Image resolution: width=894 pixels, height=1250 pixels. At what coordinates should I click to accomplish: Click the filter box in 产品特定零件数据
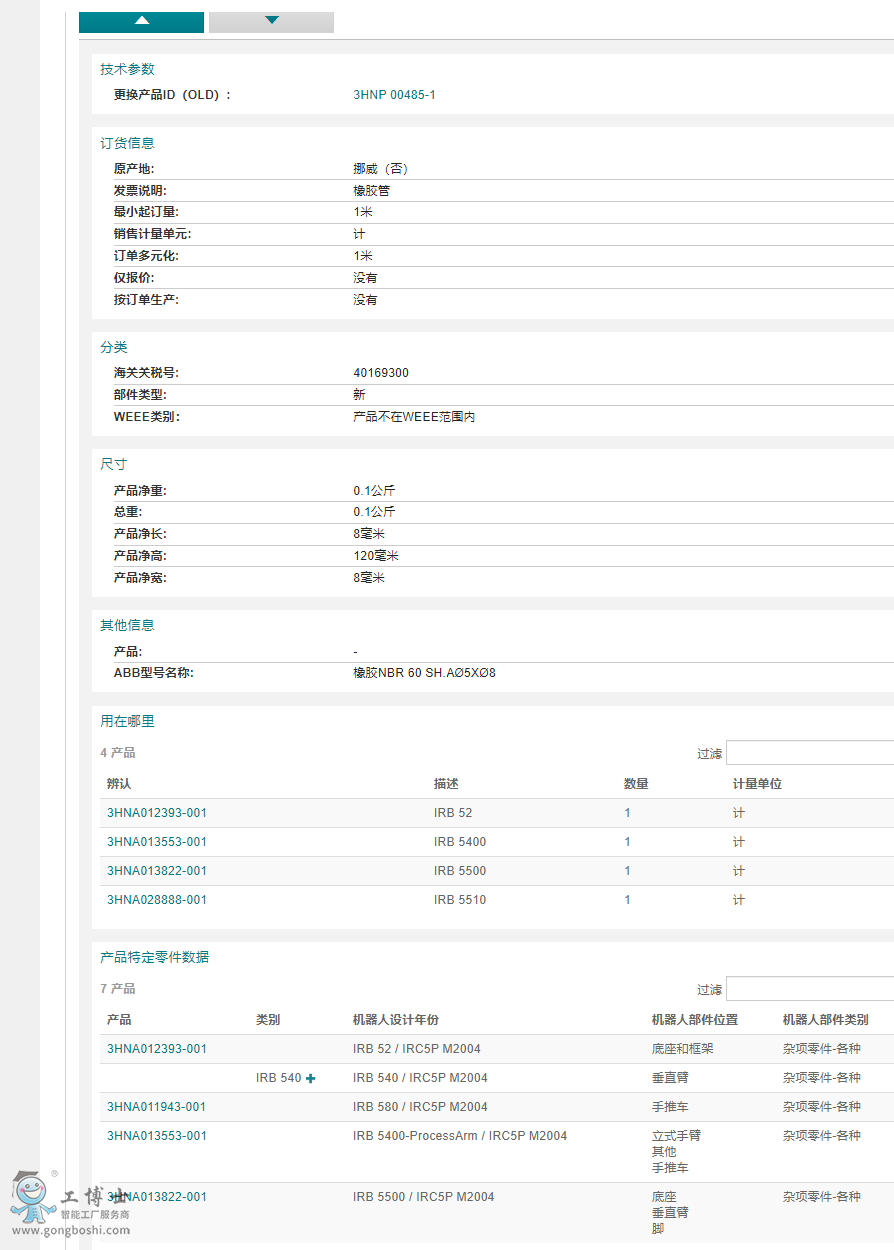[x=810, y=988]
